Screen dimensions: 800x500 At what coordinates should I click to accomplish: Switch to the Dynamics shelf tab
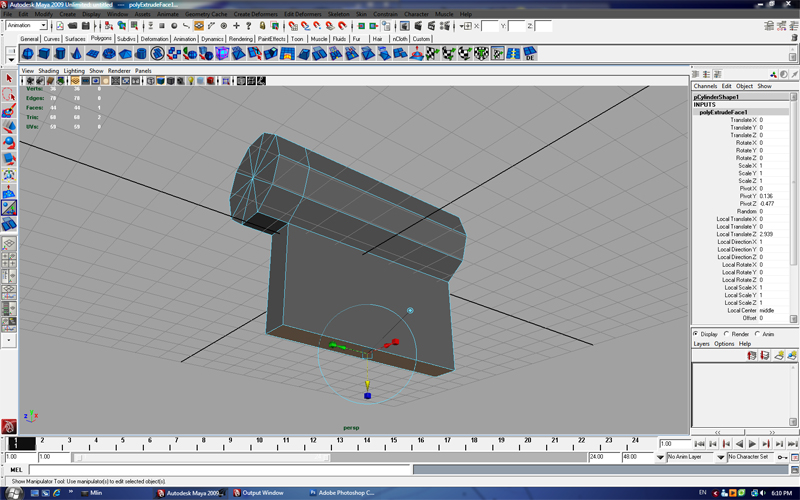(212, 39)
